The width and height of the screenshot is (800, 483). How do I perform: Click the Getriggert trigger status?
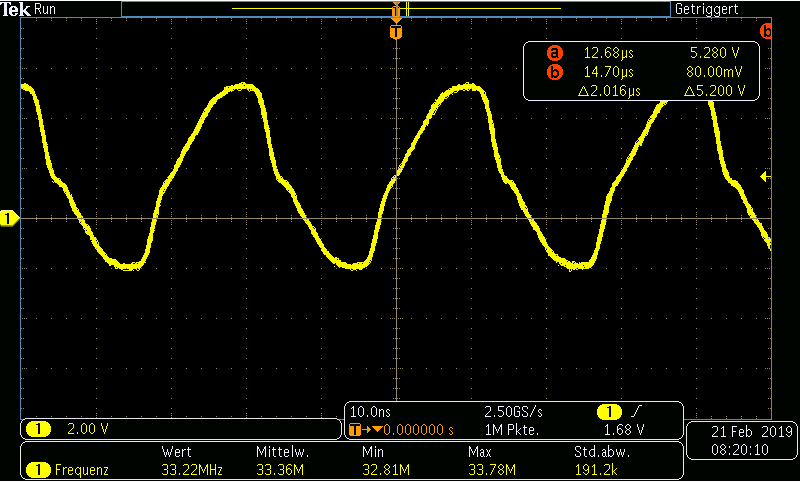point(706,9)
